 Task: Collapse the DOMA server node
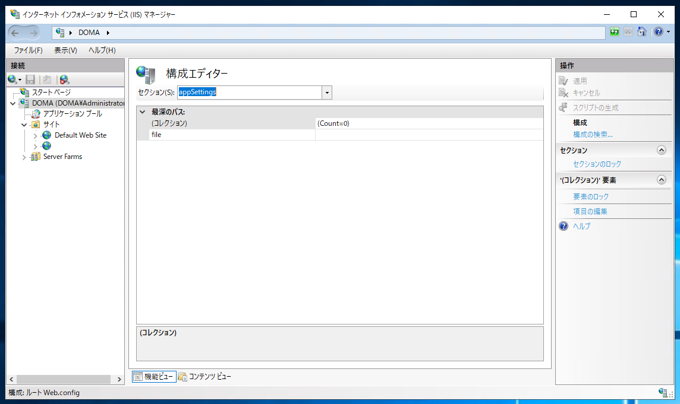tap(13, 104)
